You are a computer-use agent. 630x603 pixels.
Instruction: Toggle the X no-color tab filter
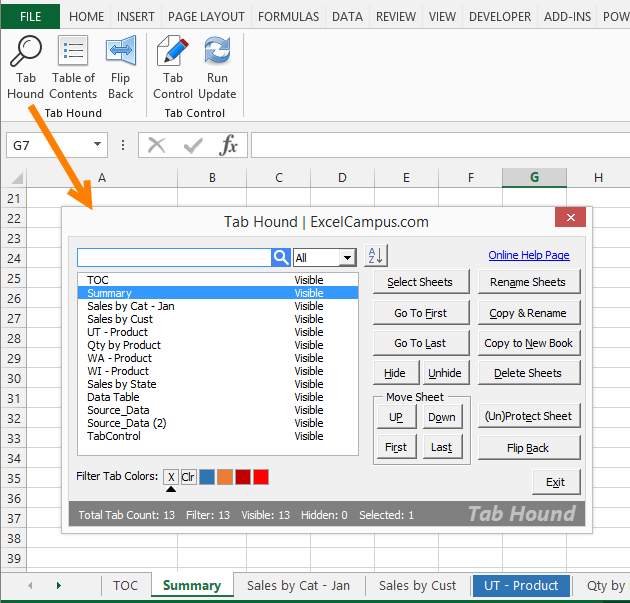coord(171,477)
